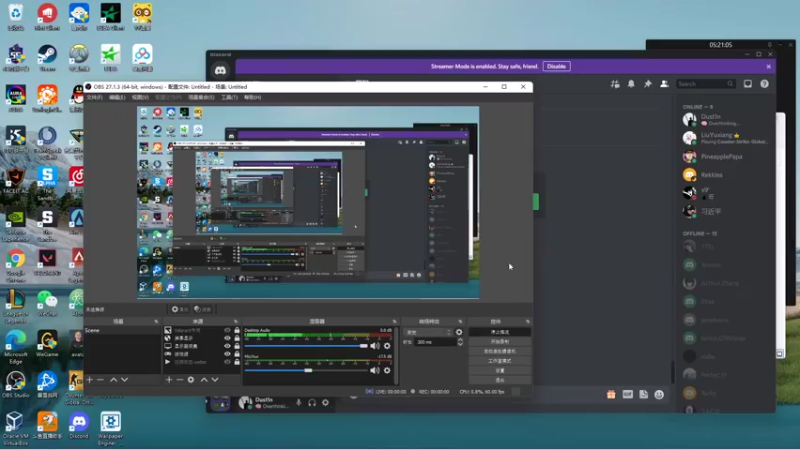Mute Mic/Aux speaker icon
Viewport: 800px width, 450px height.
coord(375,370)
